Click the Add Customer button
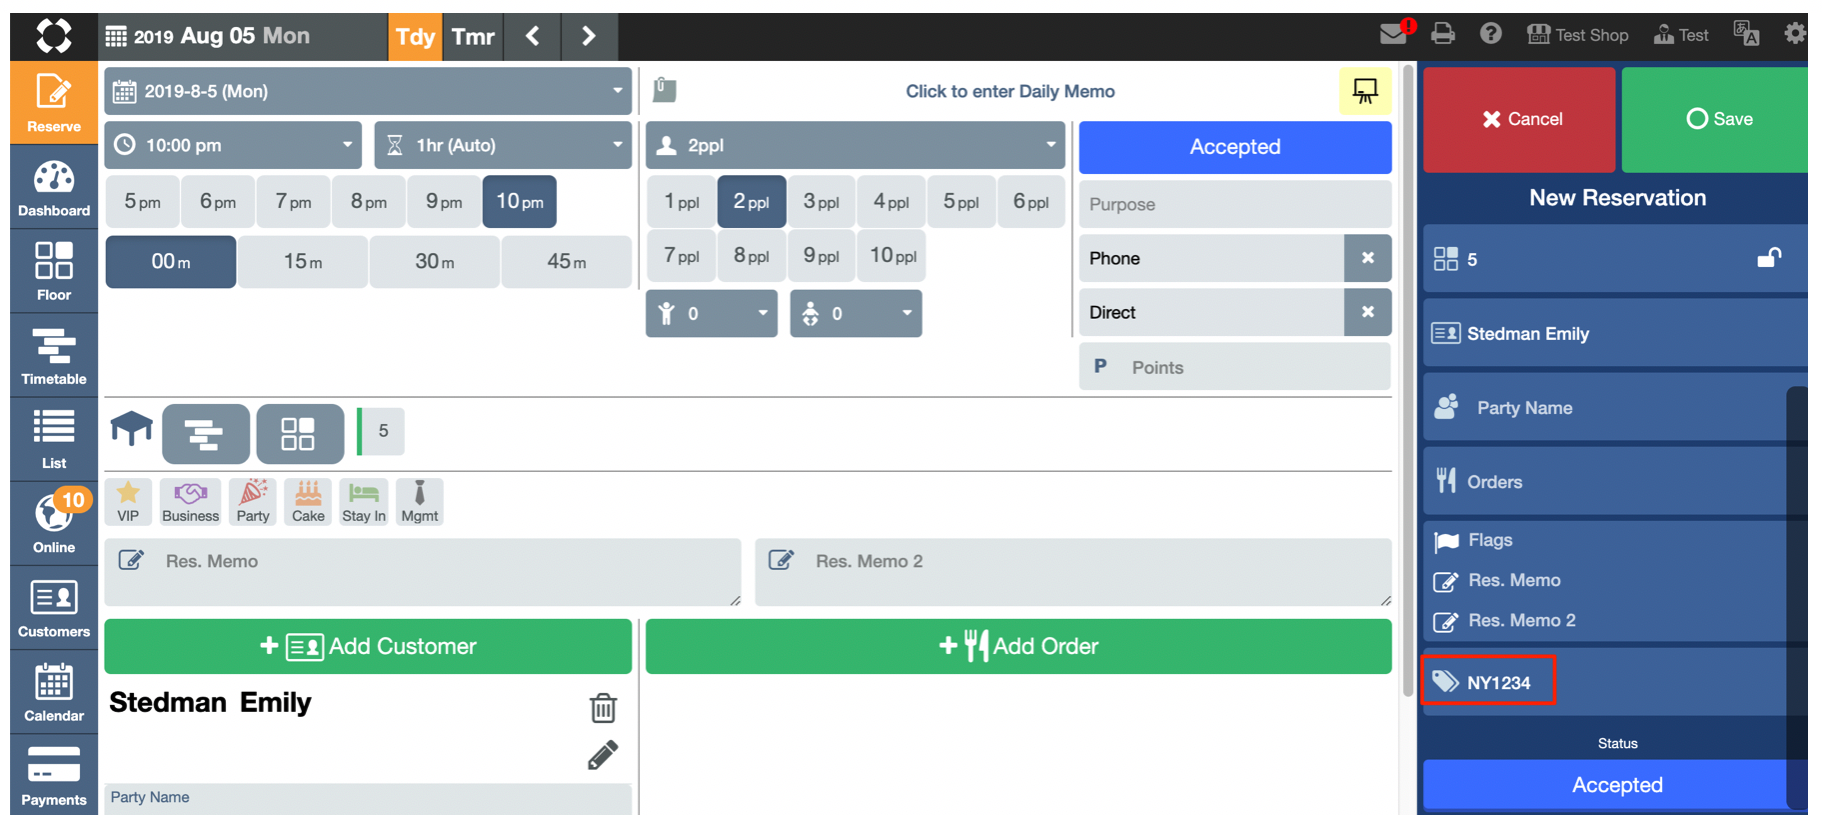 click(368, 646)
